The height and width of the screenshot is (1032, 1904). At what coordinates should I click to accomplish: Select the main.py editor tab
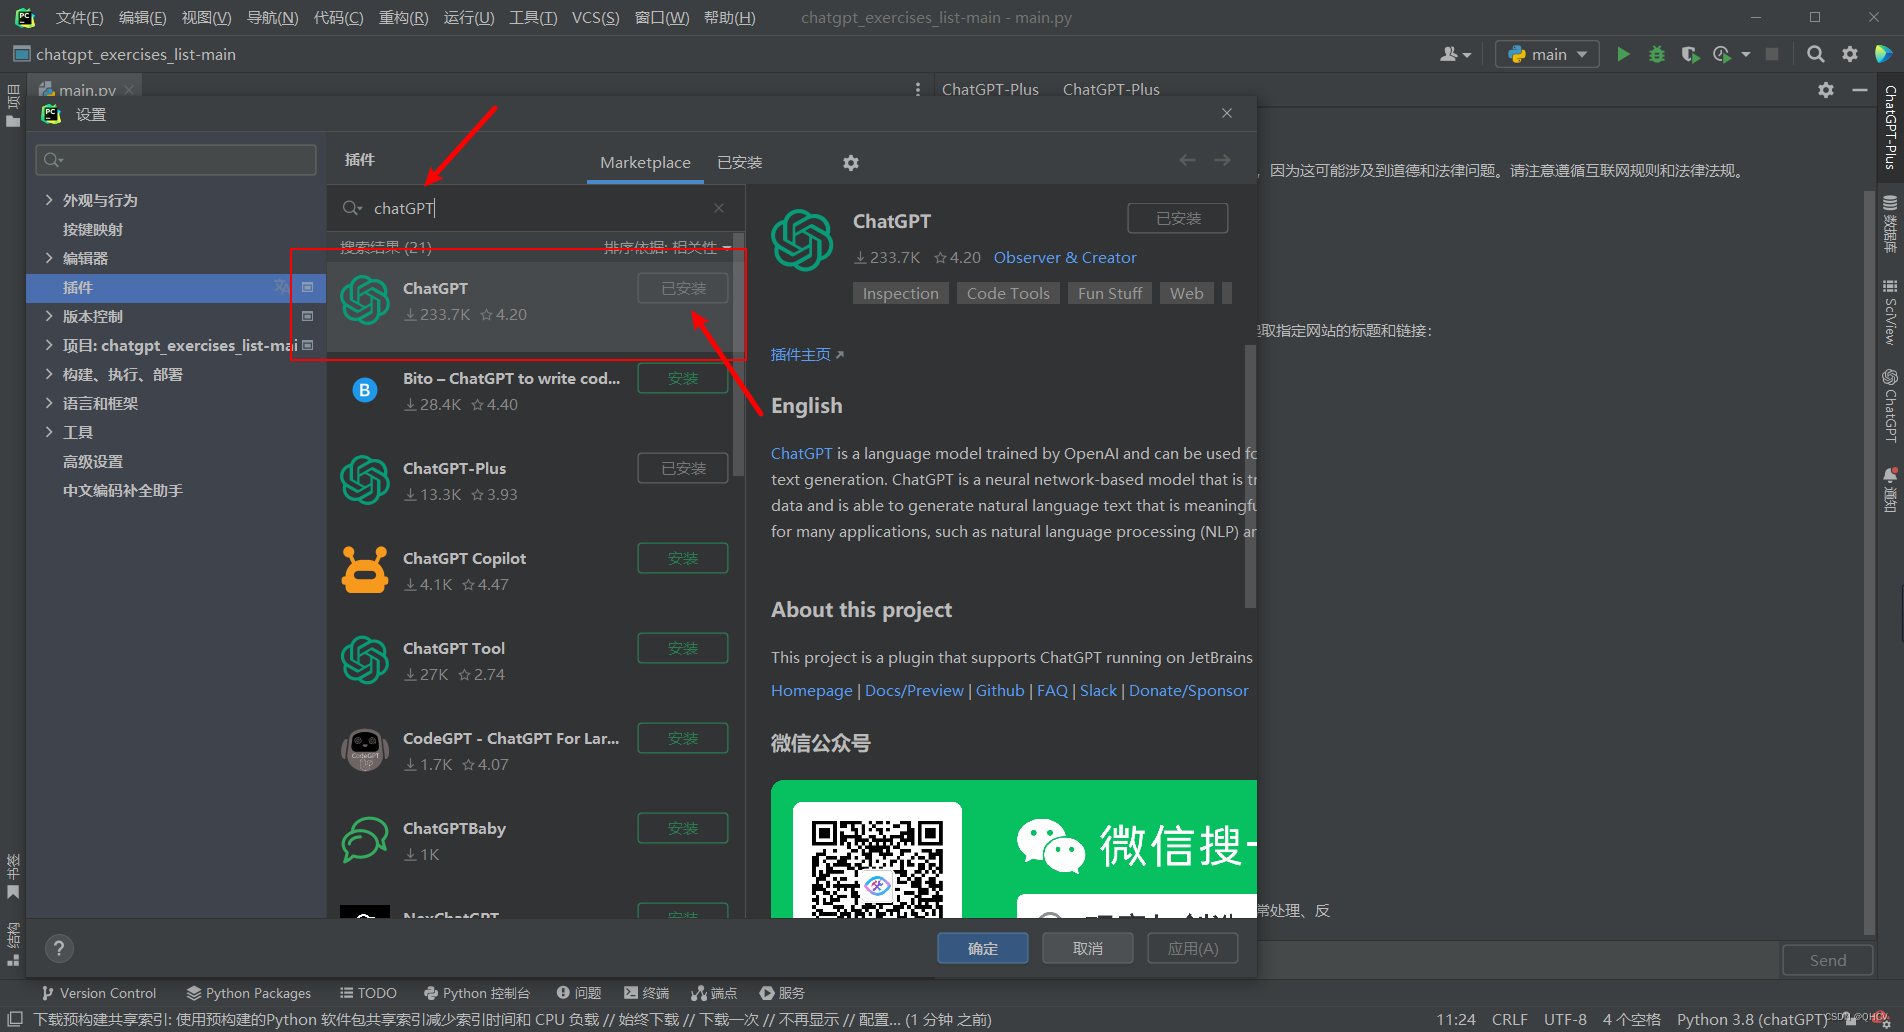(87, 90)
